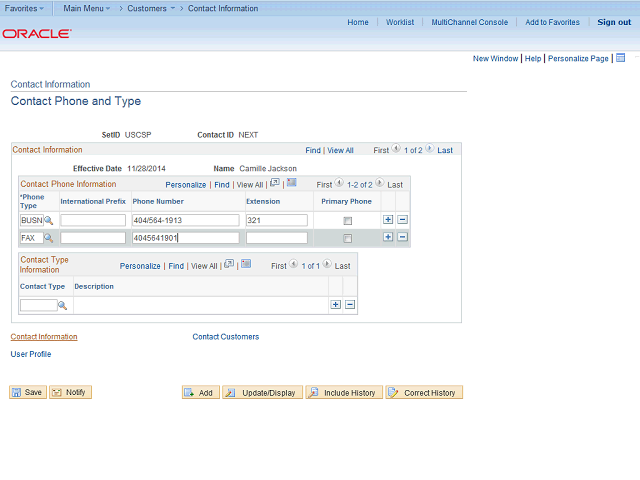Screen dimensions: 640x480
Task: Click Contact Information link at page bottom
Action: click(x=44, y=337)
